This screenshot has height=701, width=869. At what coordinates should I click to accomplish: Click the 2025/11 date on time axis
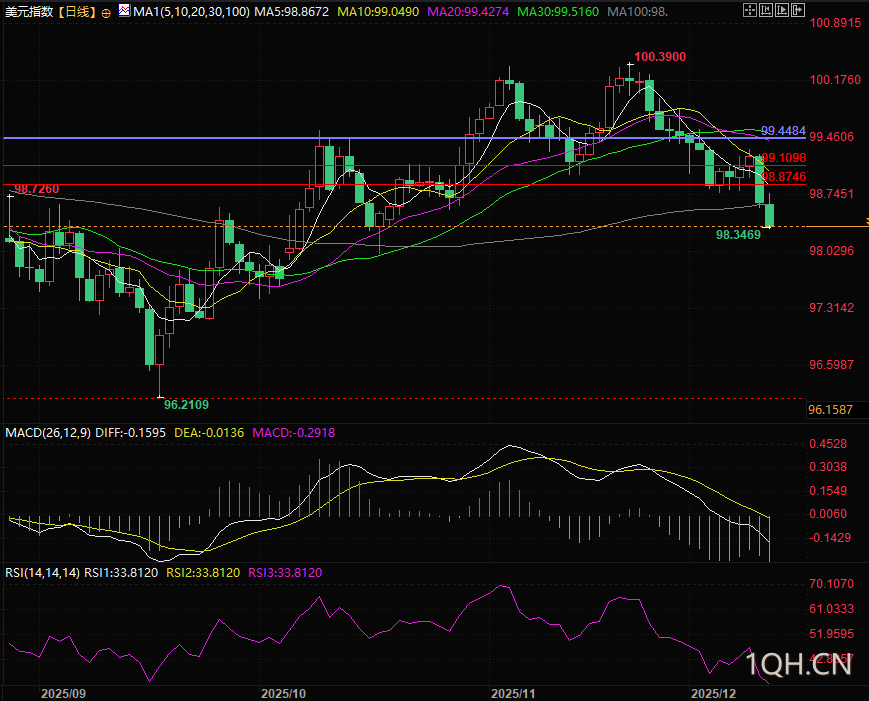pos(514,692)
